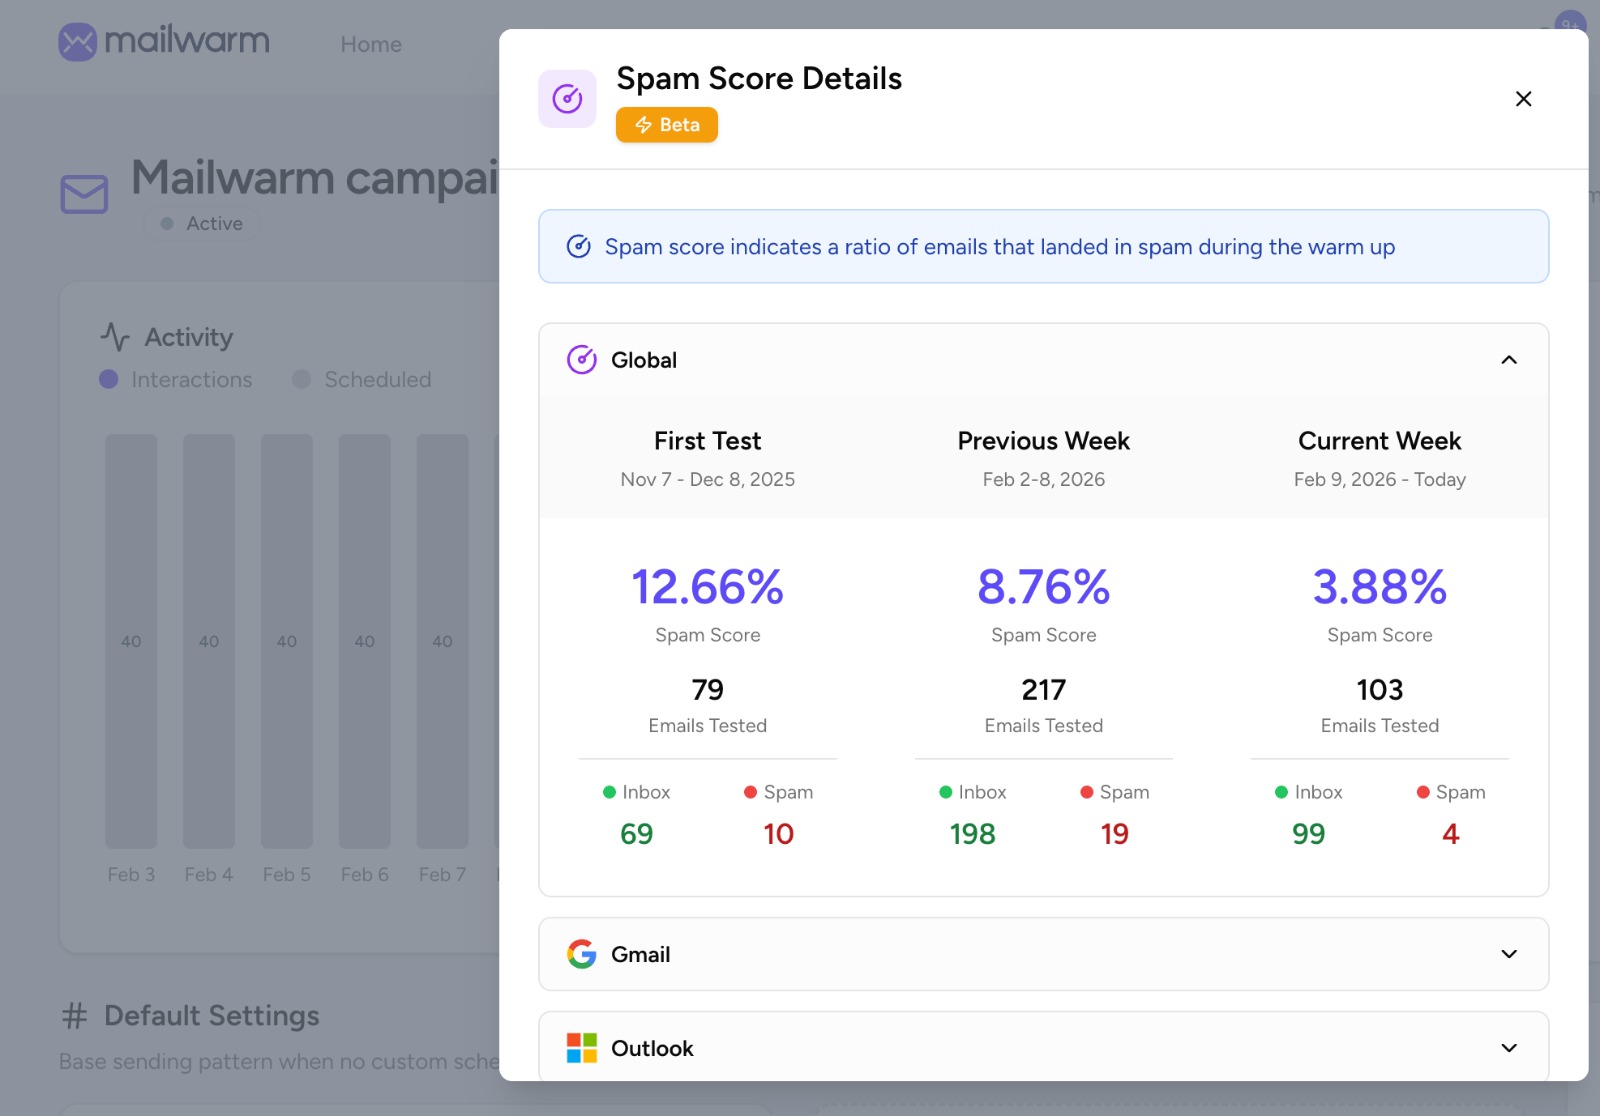
Task: Click the Mailwarm logo
Action: pyautogui.click(x=164, y=42)
